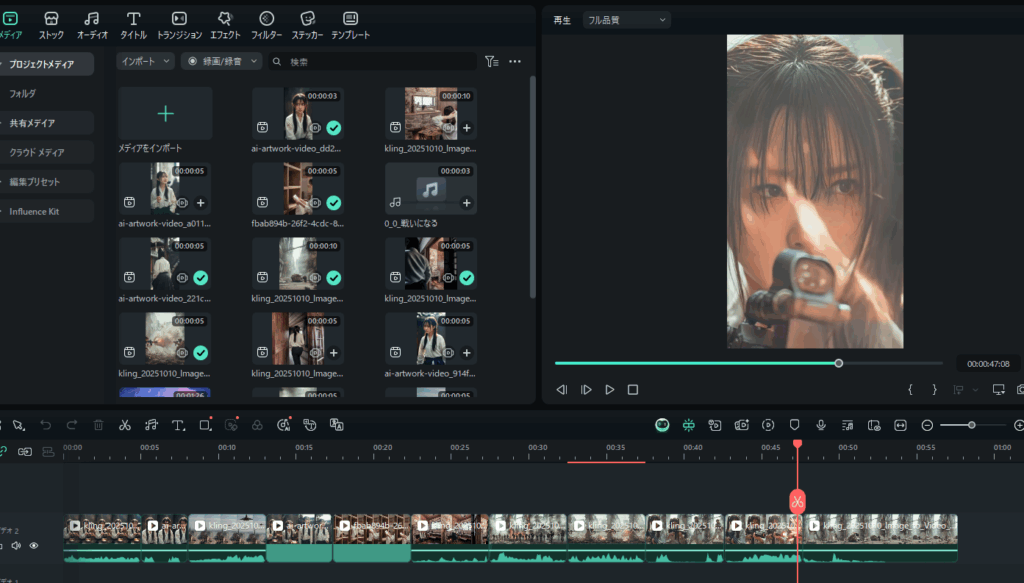
Task: Toggle the eye visibility icon on video track
Action: pyautogui.click(x=34, y=546)
